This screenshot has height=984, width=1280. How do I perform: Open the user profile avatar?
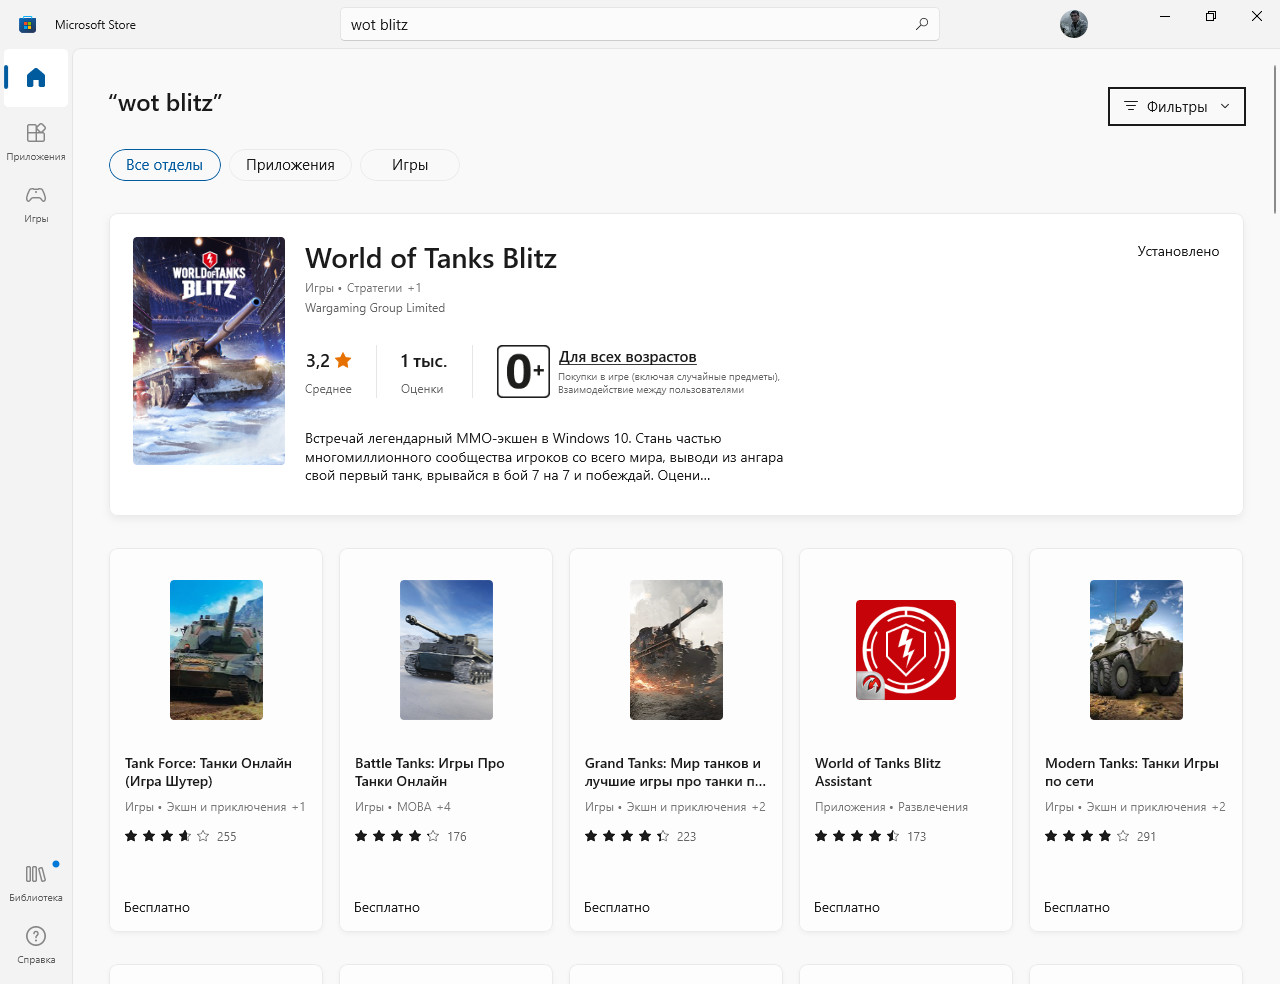pyautogui.click(x=1074, y=24)
